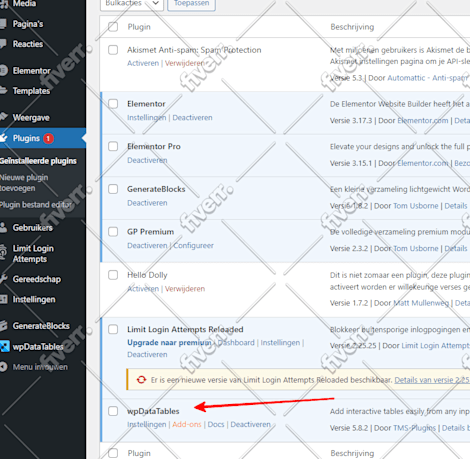Click Deactiveren under Elementor Pro
The width and height of the screenshot is (470, 459).
point(147,160)
